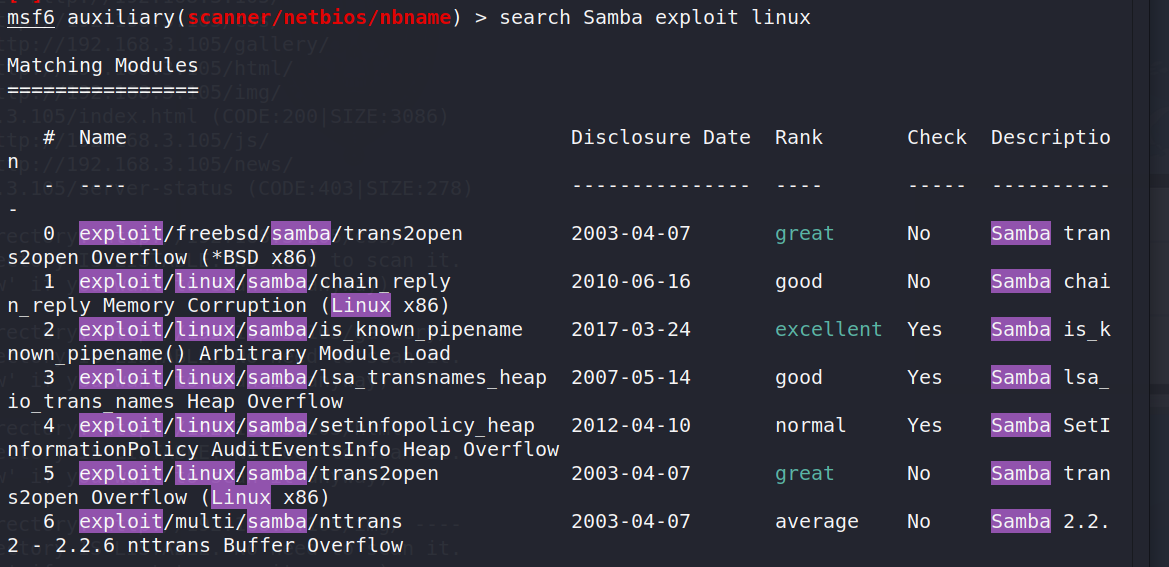The image size is (1169, 567).
Task: Click row number 6 in module list
Action: coord(49,522)
